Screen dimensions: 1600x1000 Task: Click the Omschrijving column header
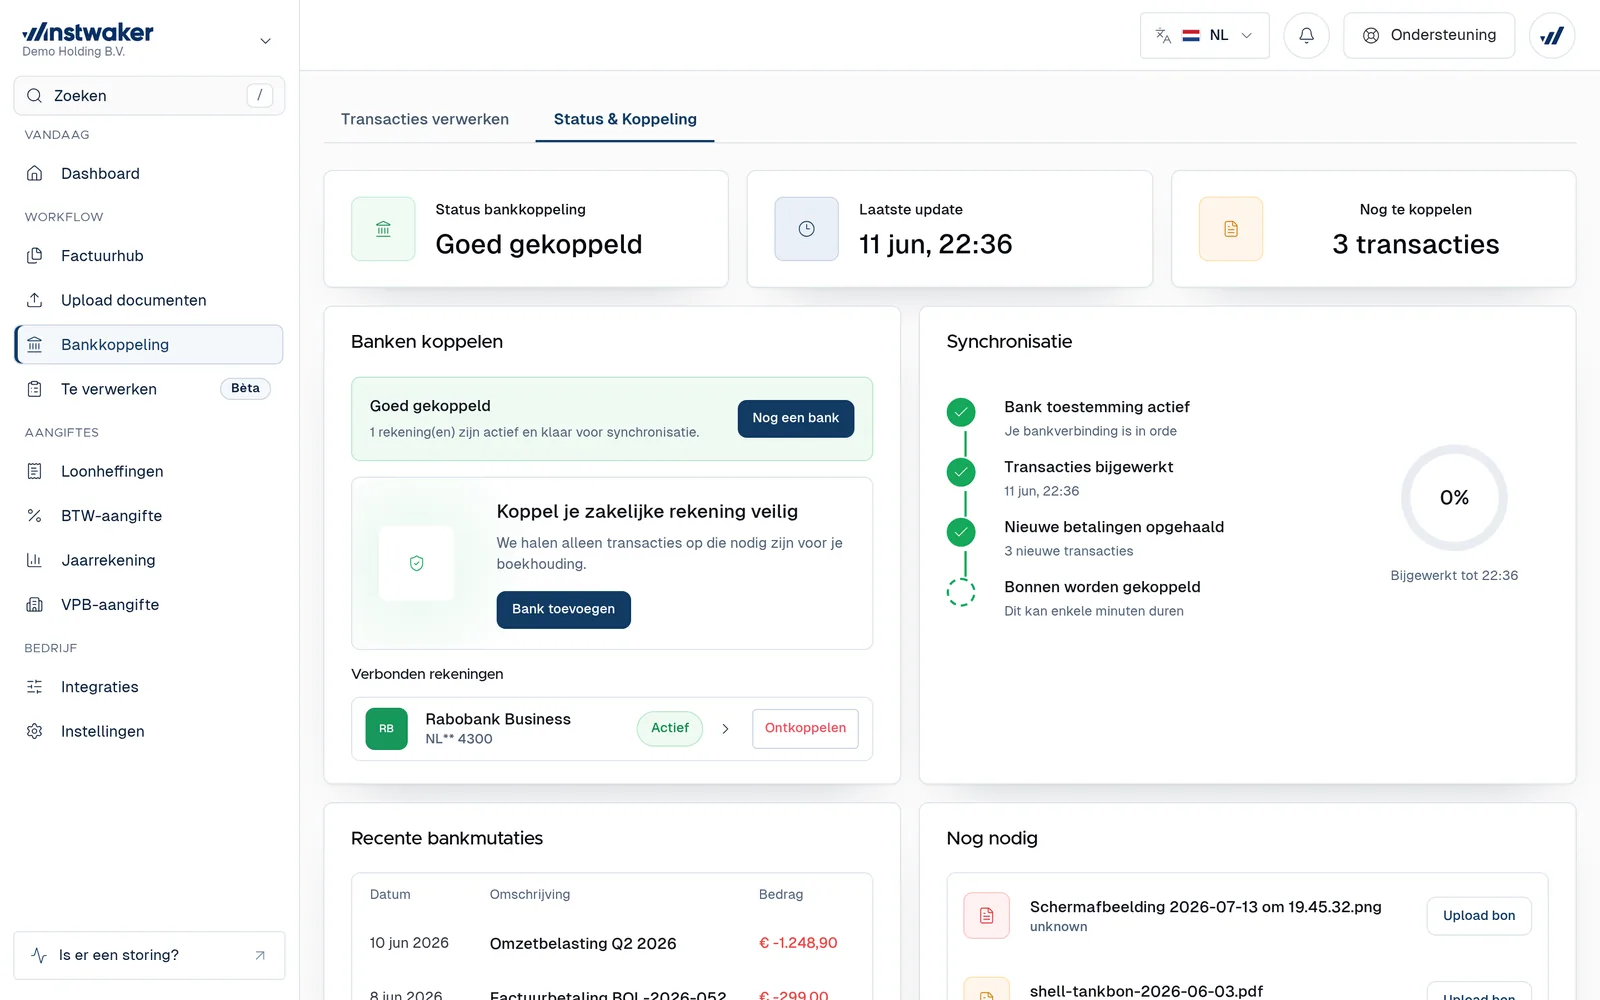pos(530,894)
